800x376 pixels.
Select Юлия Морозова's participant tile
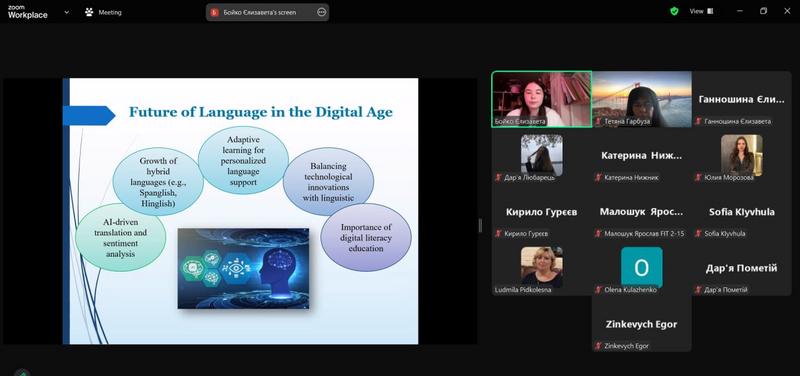741,155
